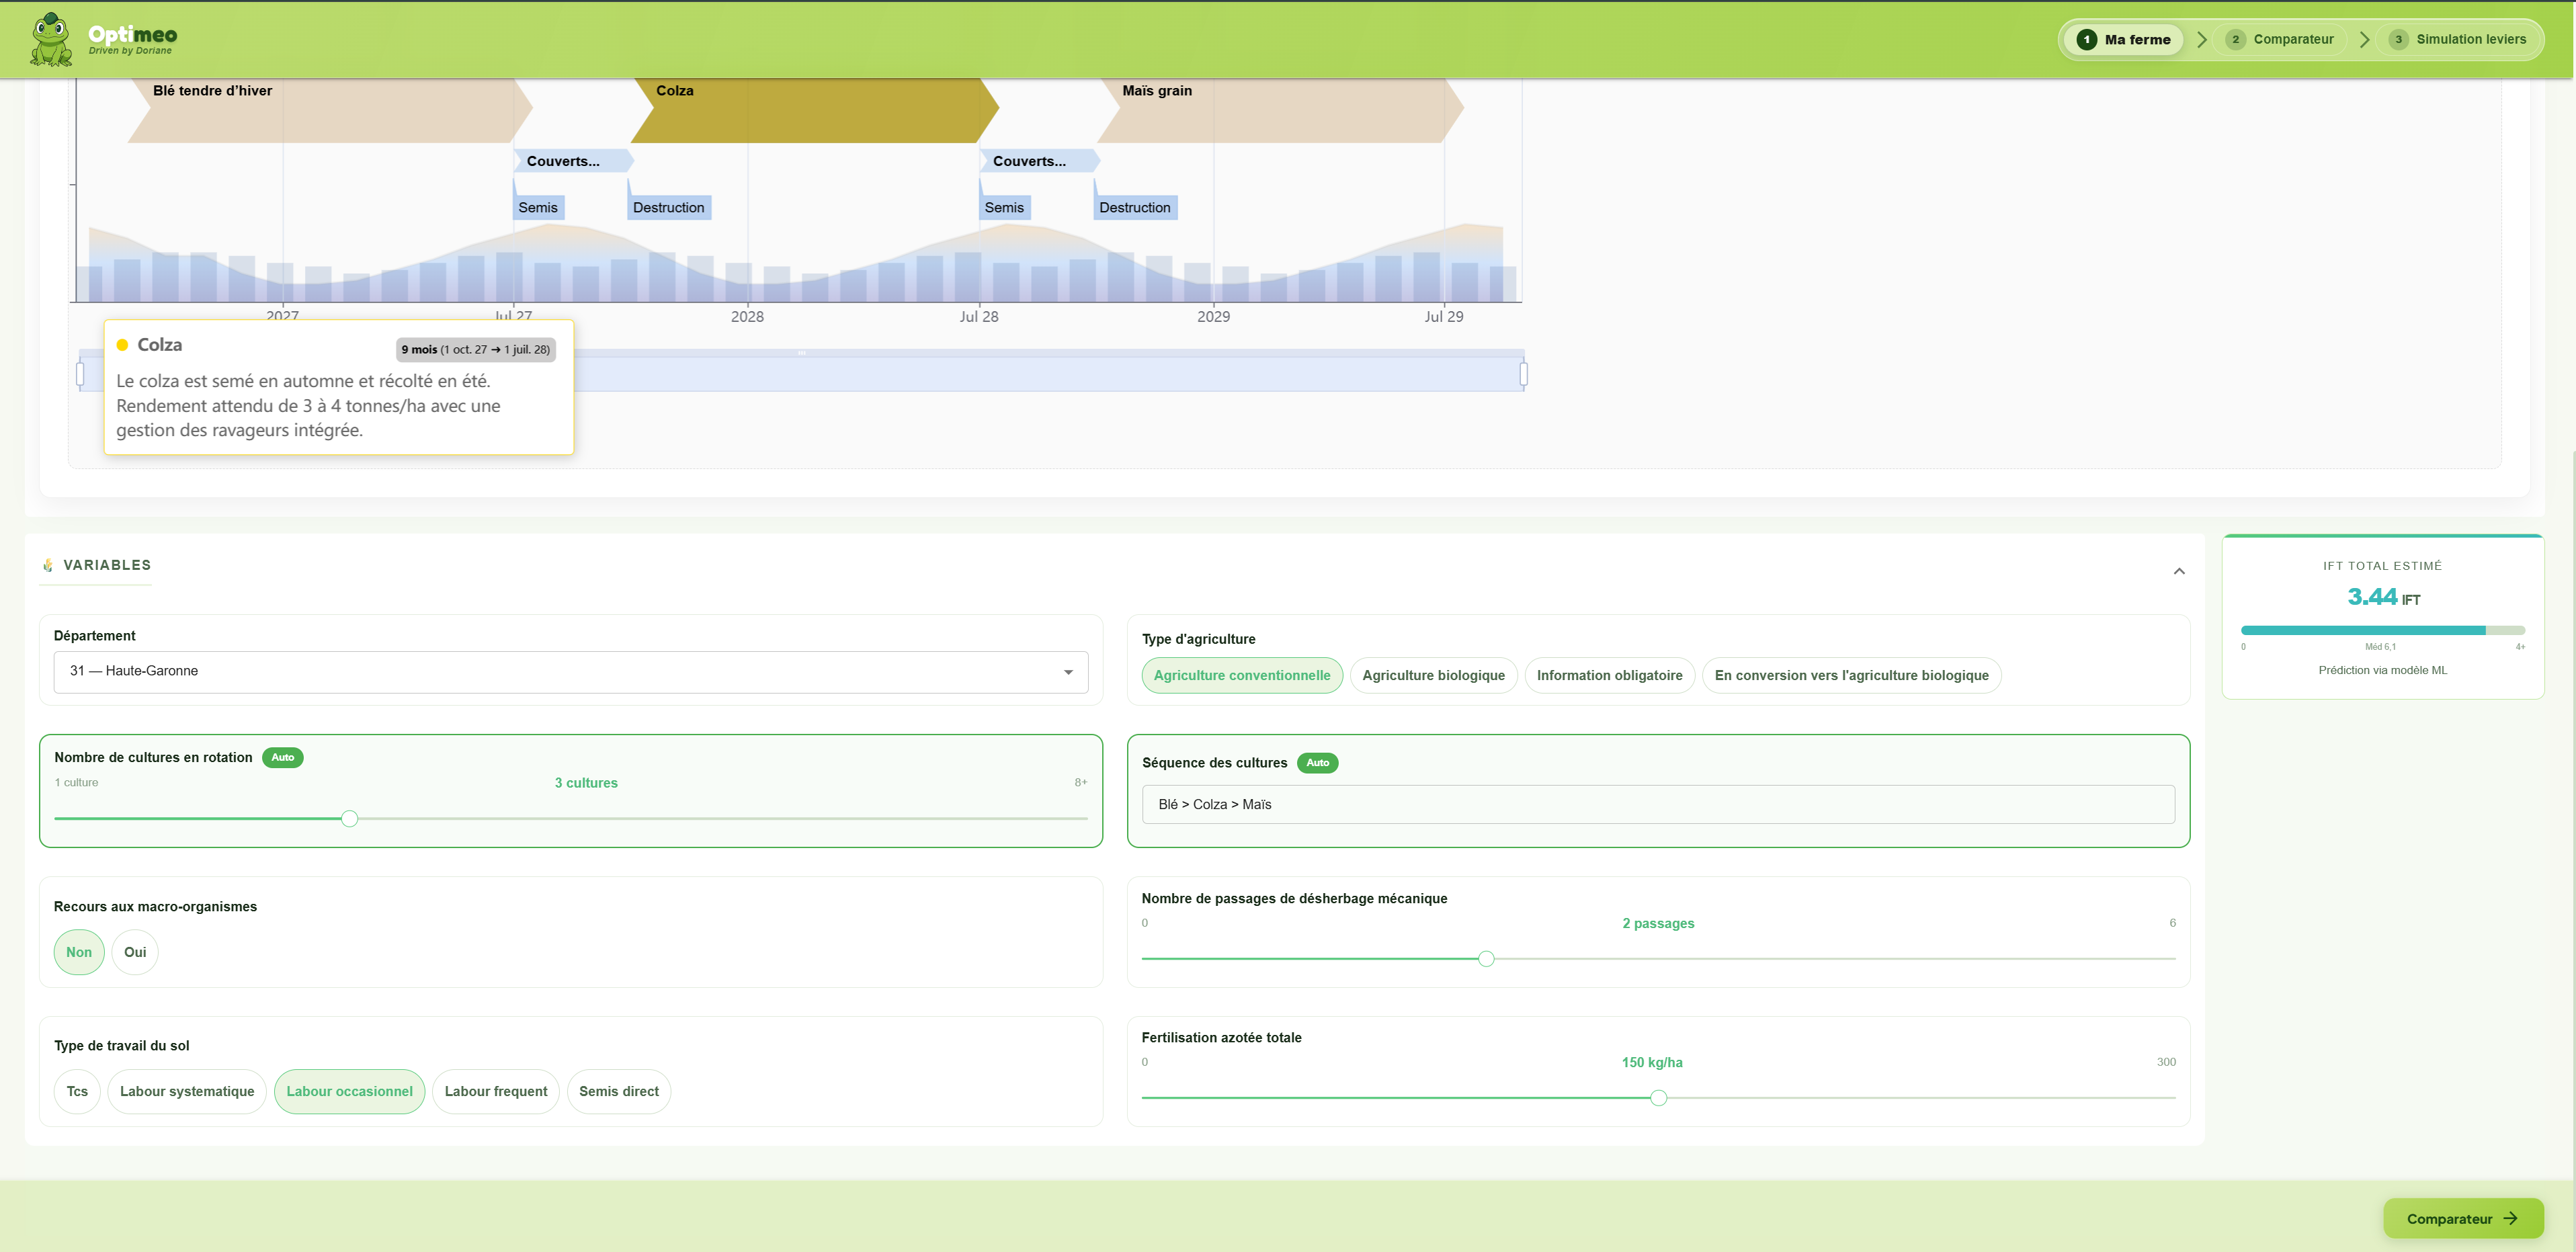
Task: Click the yellow Colza dot in tooltip
Action: pyautogui.click(x=123, y=345)
